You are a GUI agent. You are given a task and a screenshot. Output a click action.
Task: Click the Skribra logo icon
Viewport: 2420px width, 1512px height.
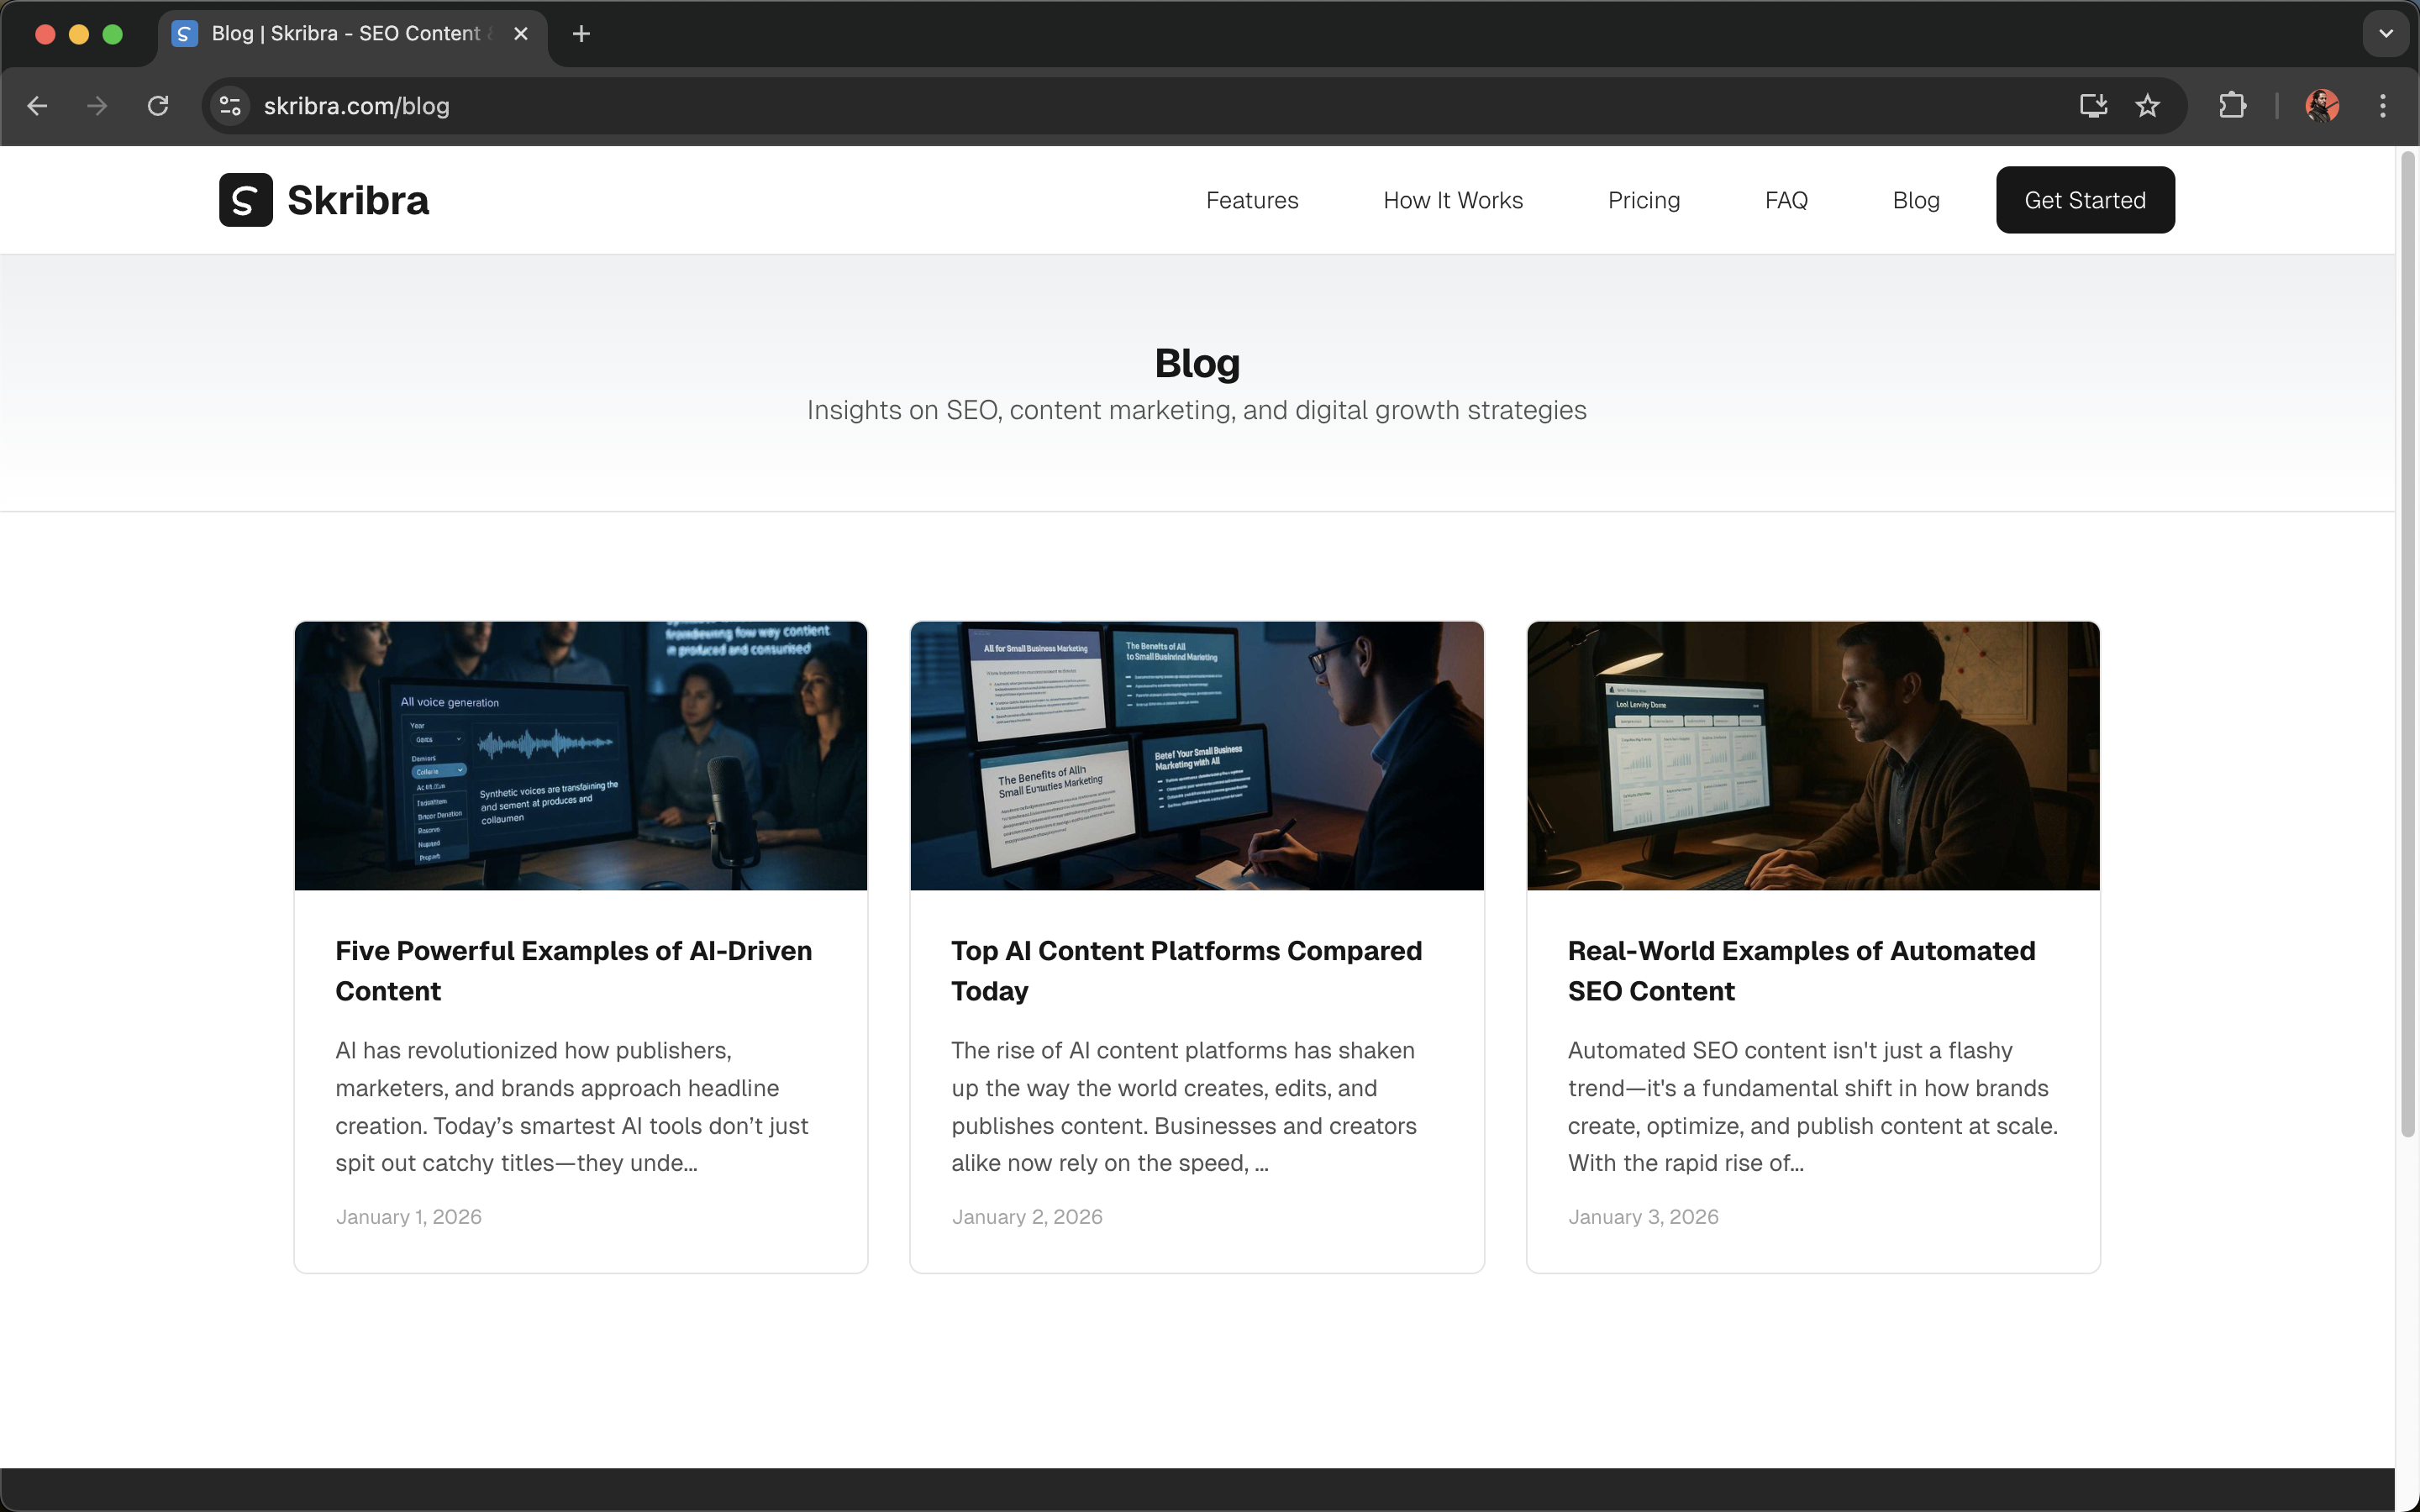tap(245, 200)
